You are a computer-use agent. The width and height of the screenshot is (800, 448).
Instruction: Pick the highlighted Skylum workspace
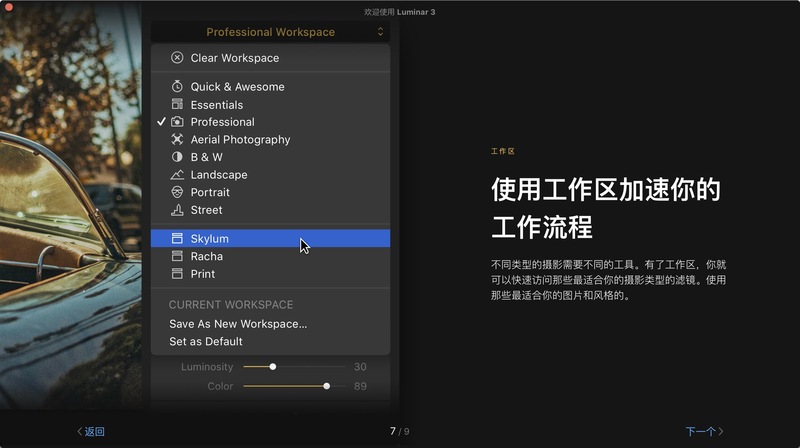tap(270, 238)
